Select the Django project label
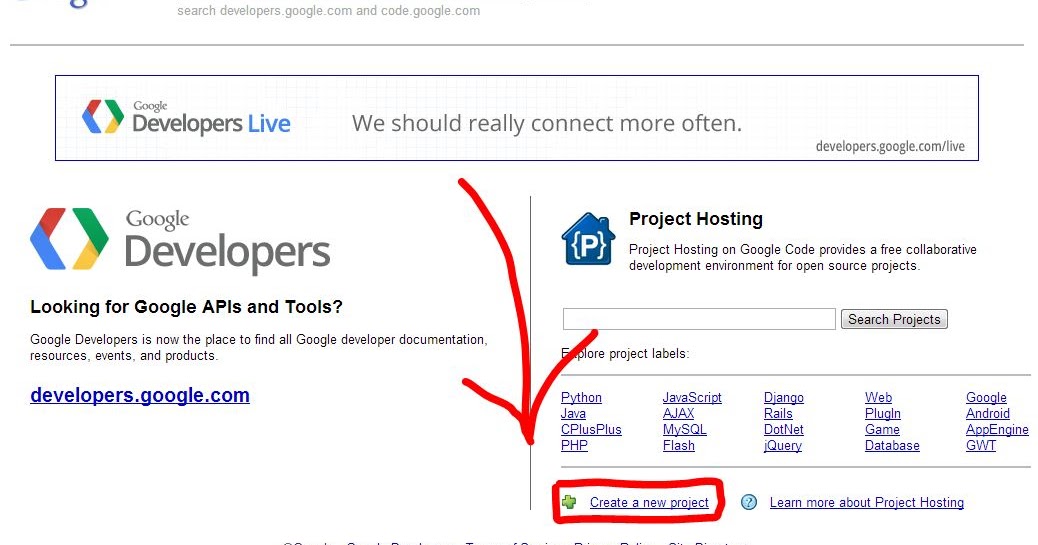This screenshot has width=1038, height=545. [x=784, y=397]
